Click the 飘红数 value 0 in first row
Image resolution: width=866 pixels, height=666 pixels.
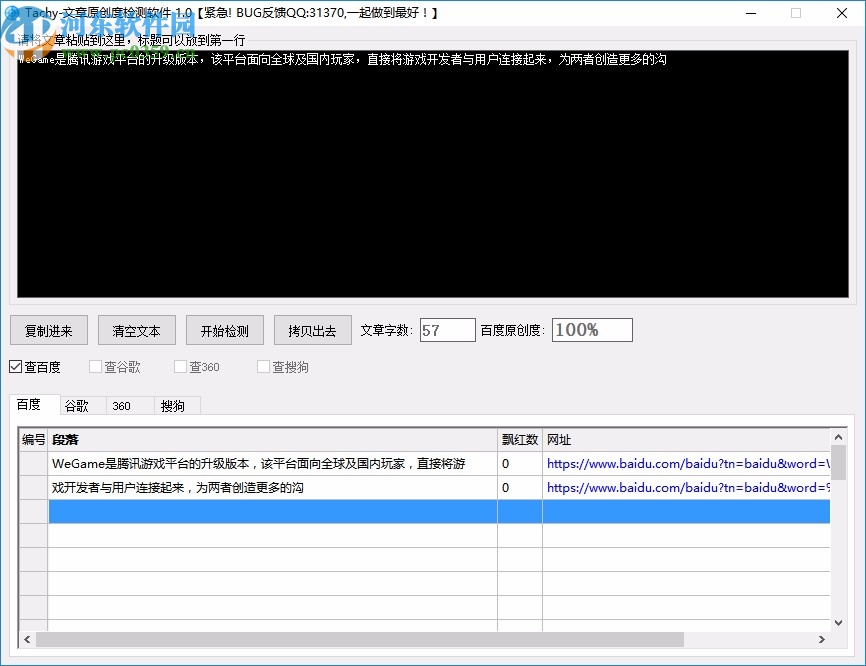coord(520,463)
